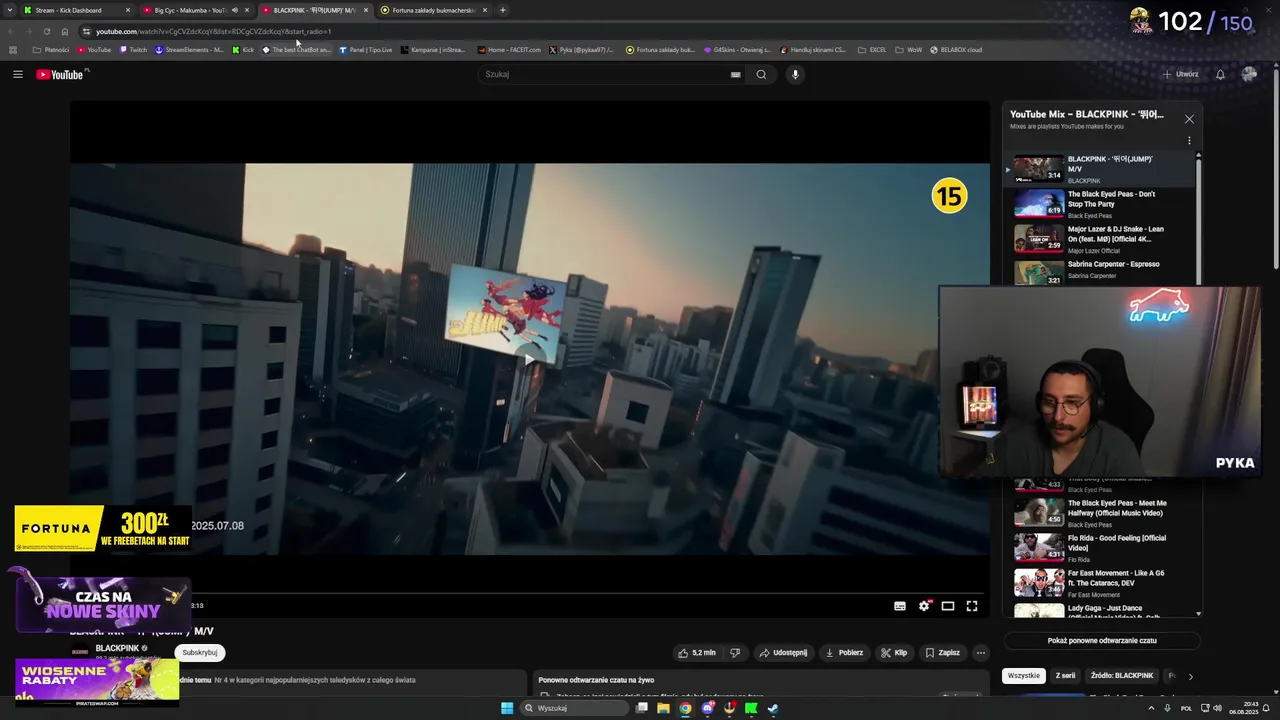This screenshot has height=720, width=1280.
Task: Play Flo Rida Good Feeling from playlist
Action: point(1100,547)
